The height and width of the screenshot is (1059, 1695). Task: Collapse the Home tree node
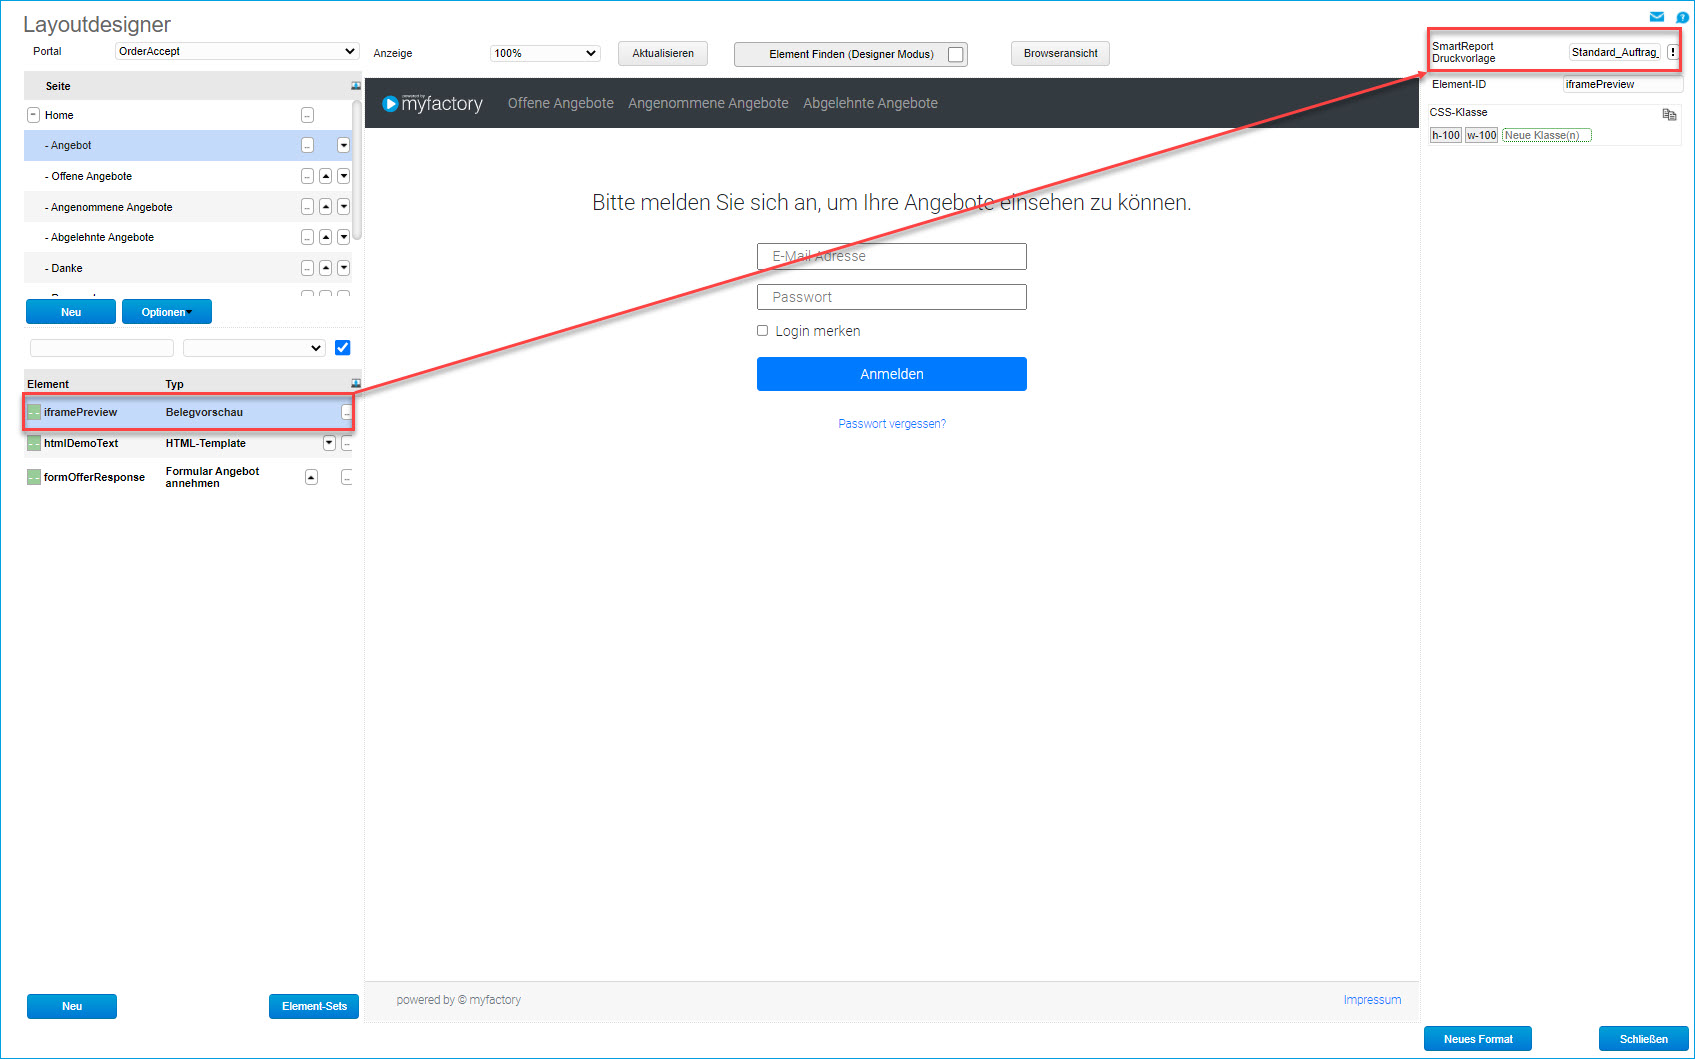pos(33,115)
